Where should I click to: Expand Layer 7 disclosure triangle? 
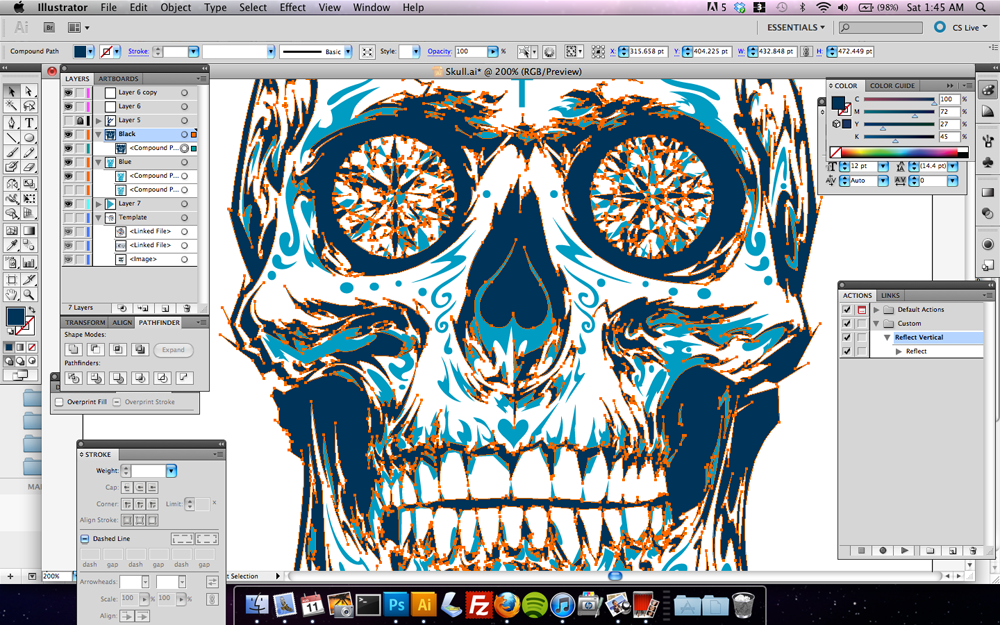[98, 203]
